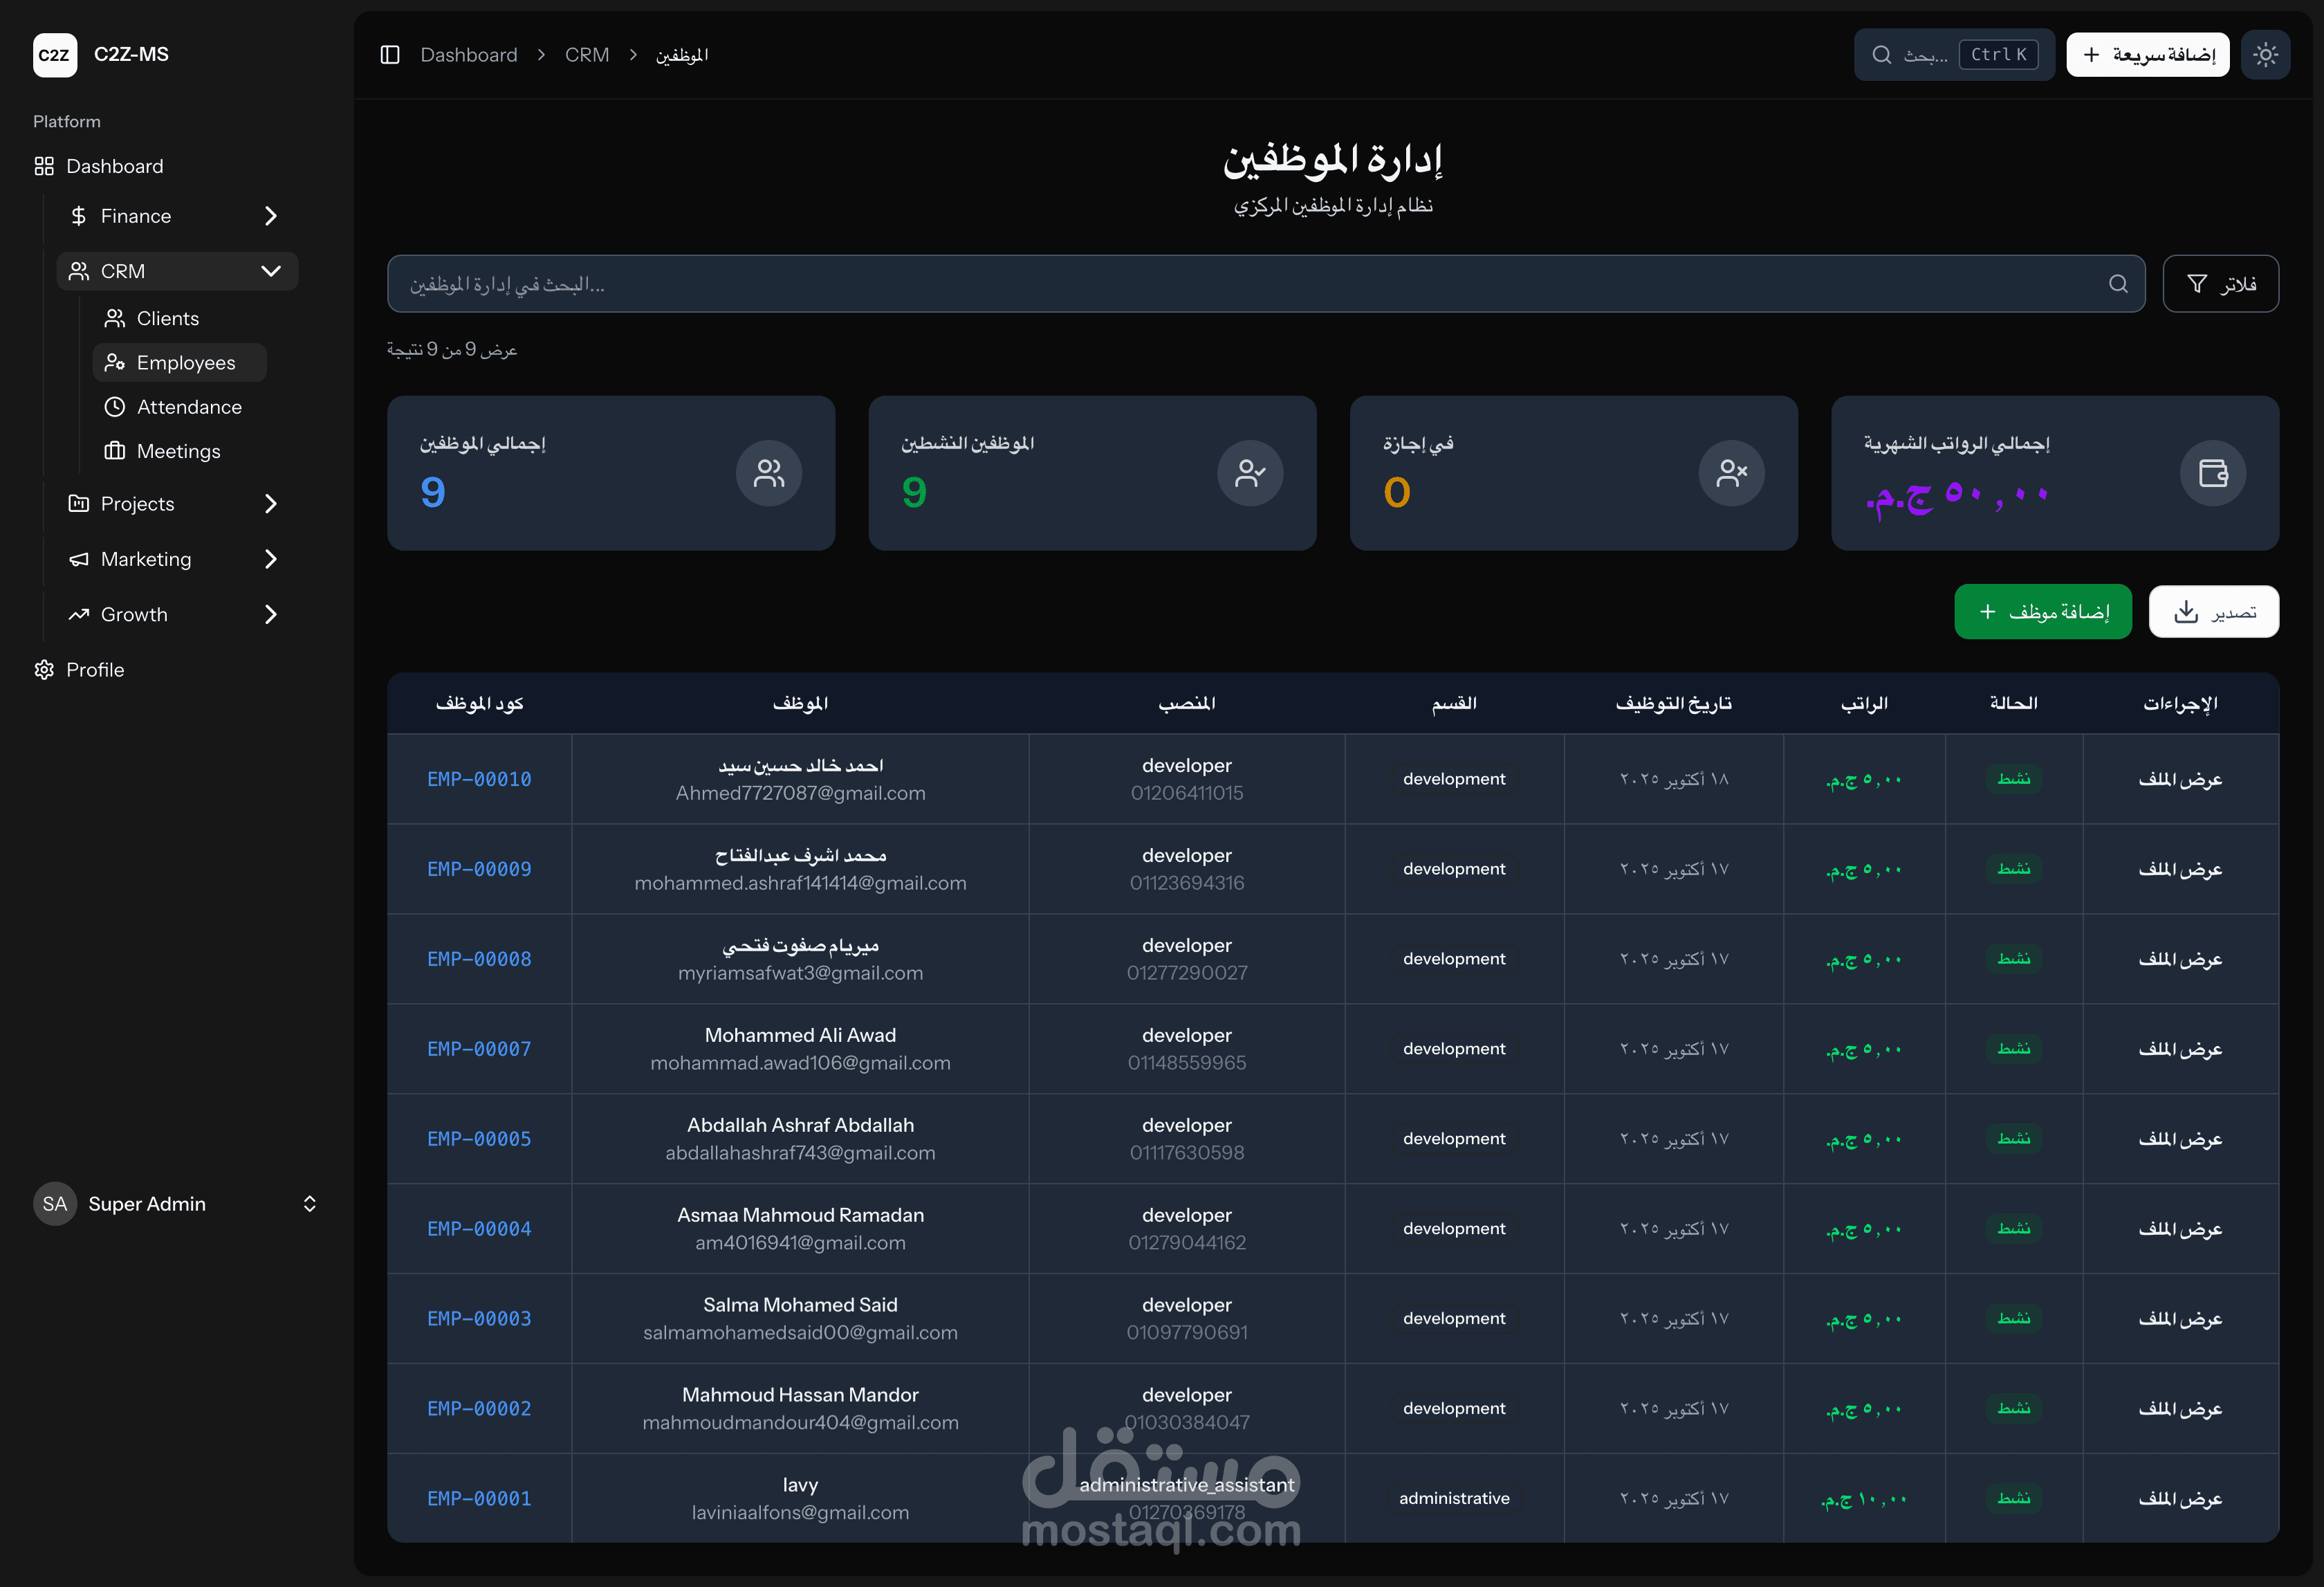Open Attendance in the sidebar
The width and height of the screenshot is (2324, 1587).
click(188, 407)
